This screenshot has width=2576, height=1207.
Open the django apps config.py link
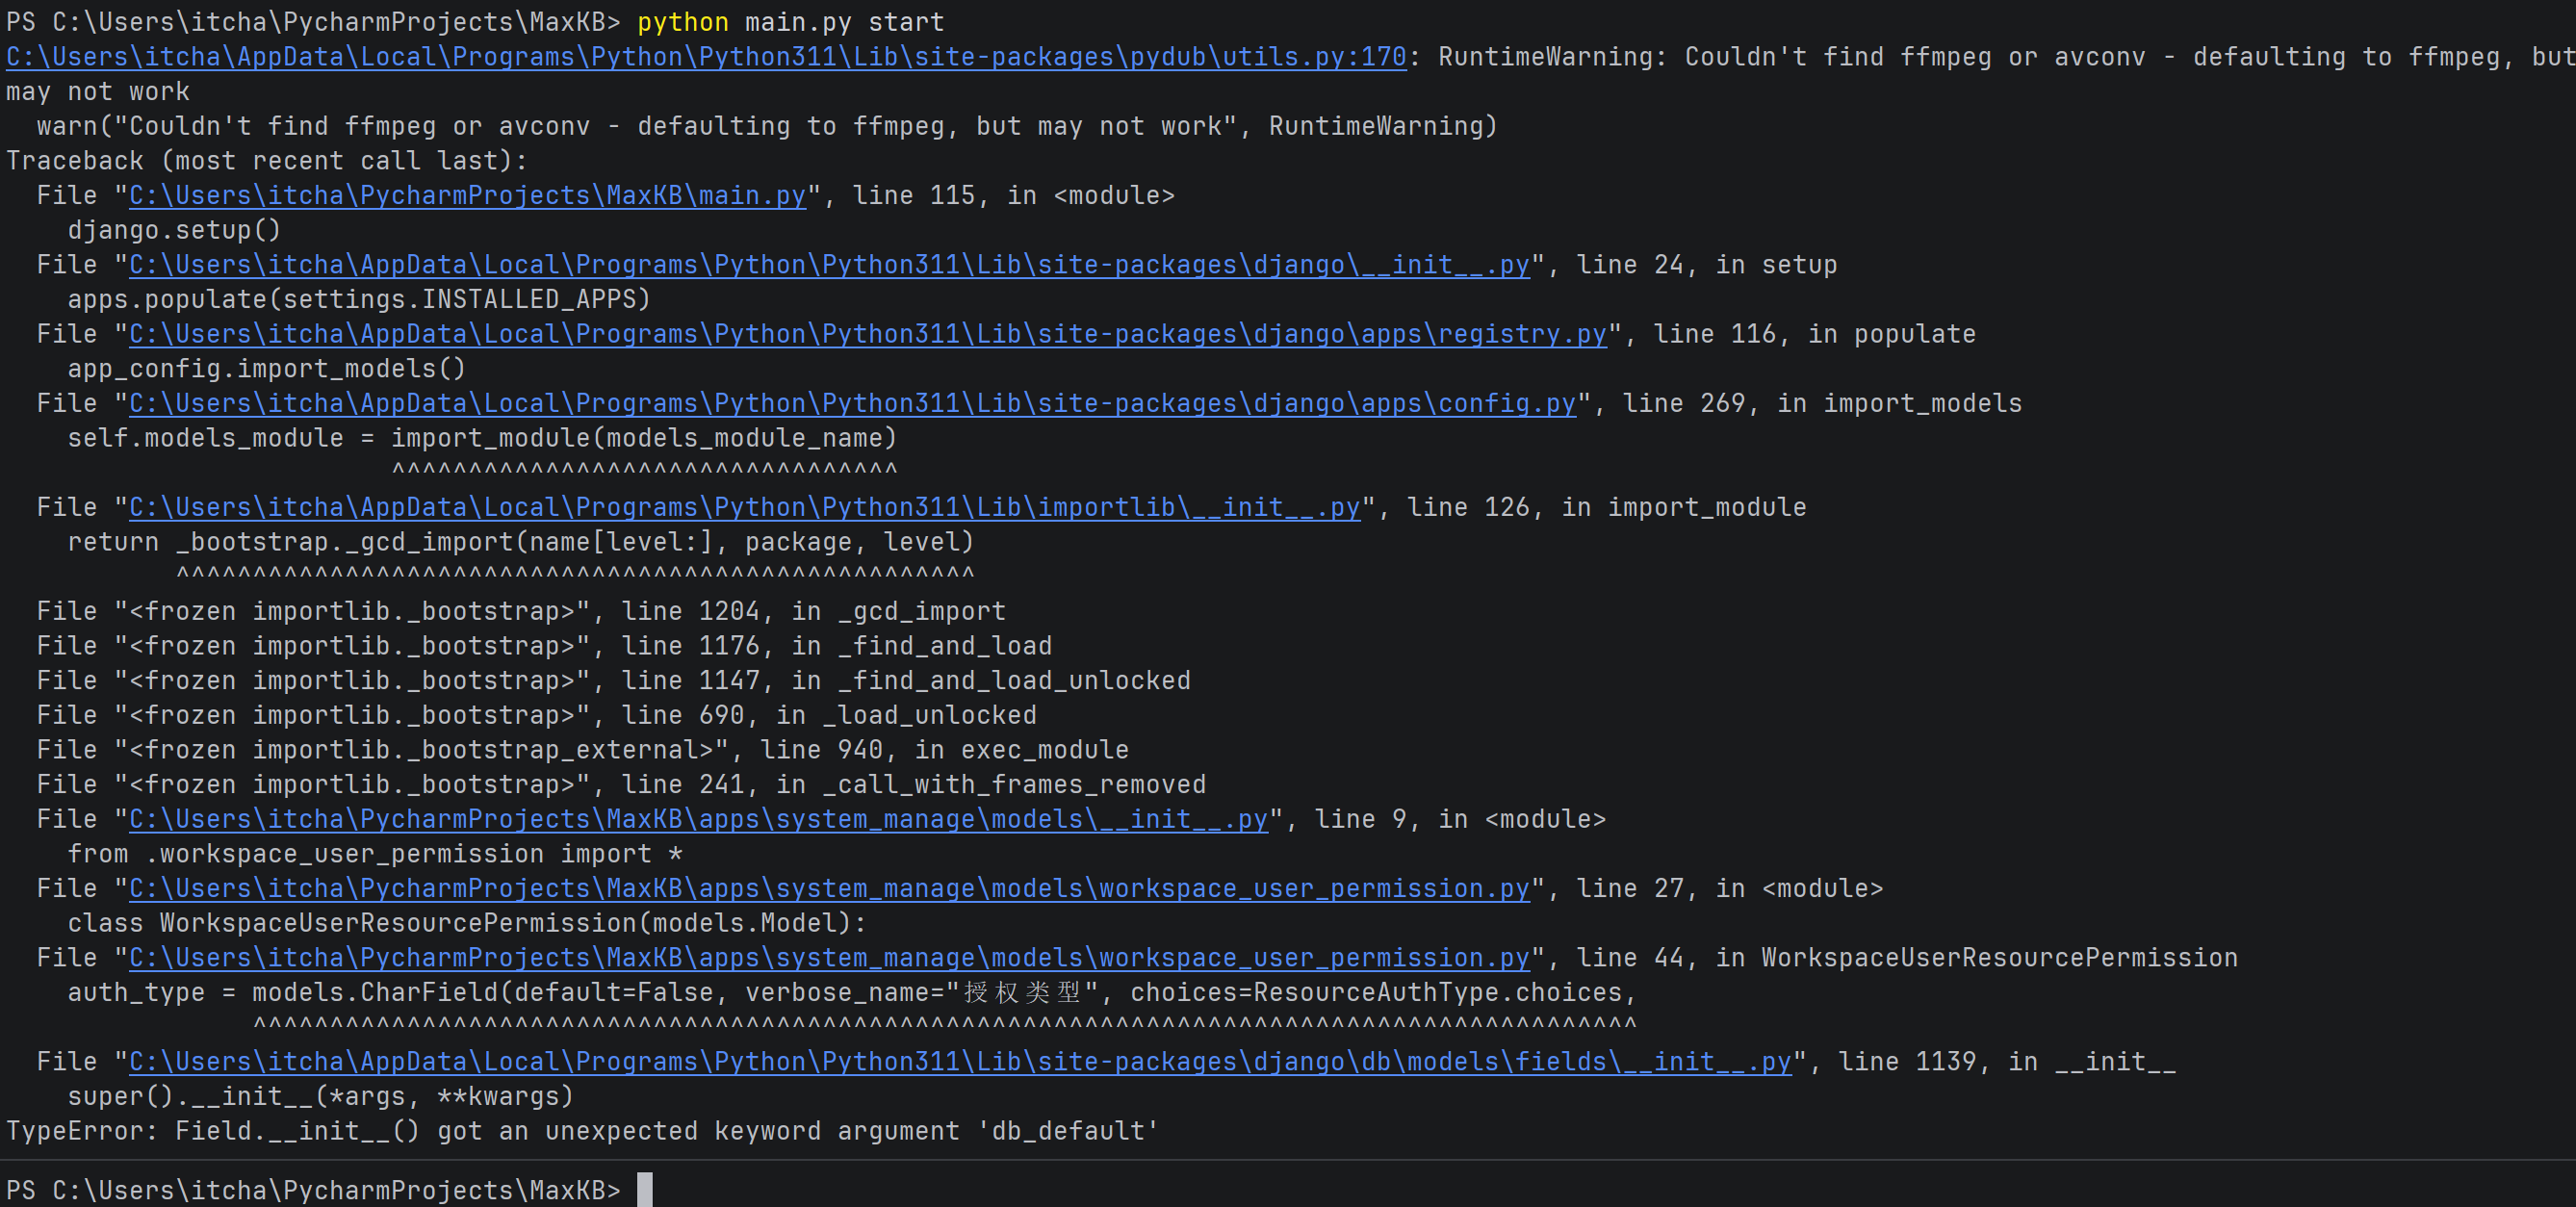pyautogui.click(x=852, y=403)
